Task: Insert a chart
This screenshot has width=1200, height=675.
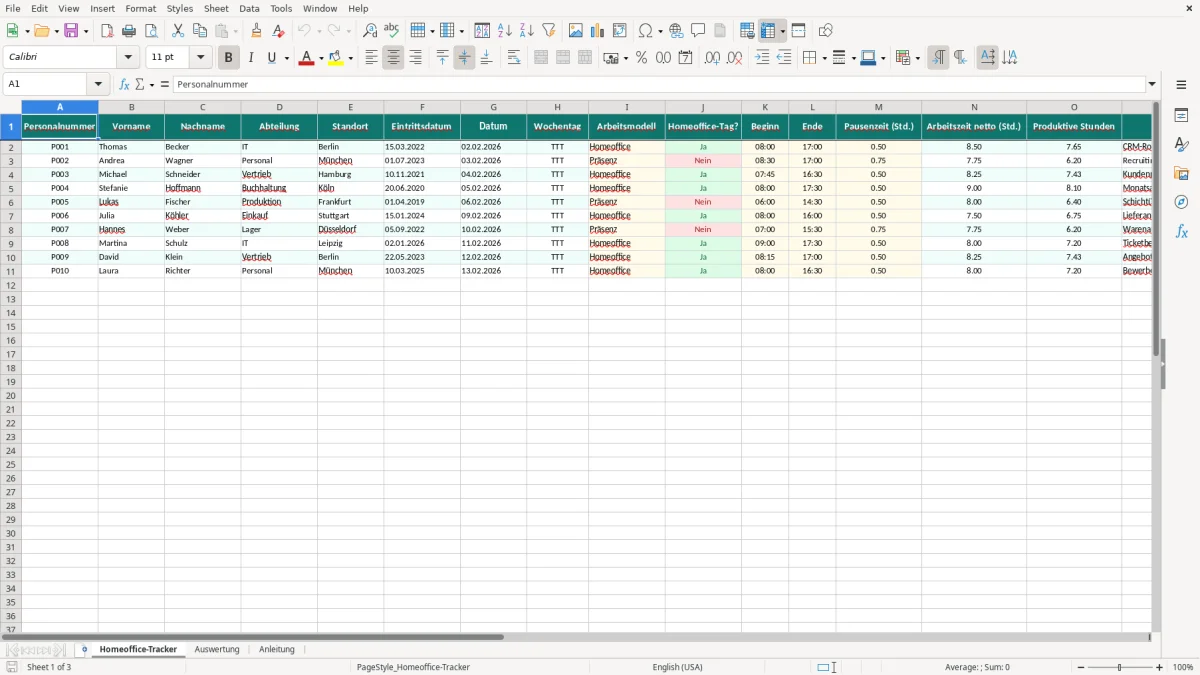Action: coord(598,31)
